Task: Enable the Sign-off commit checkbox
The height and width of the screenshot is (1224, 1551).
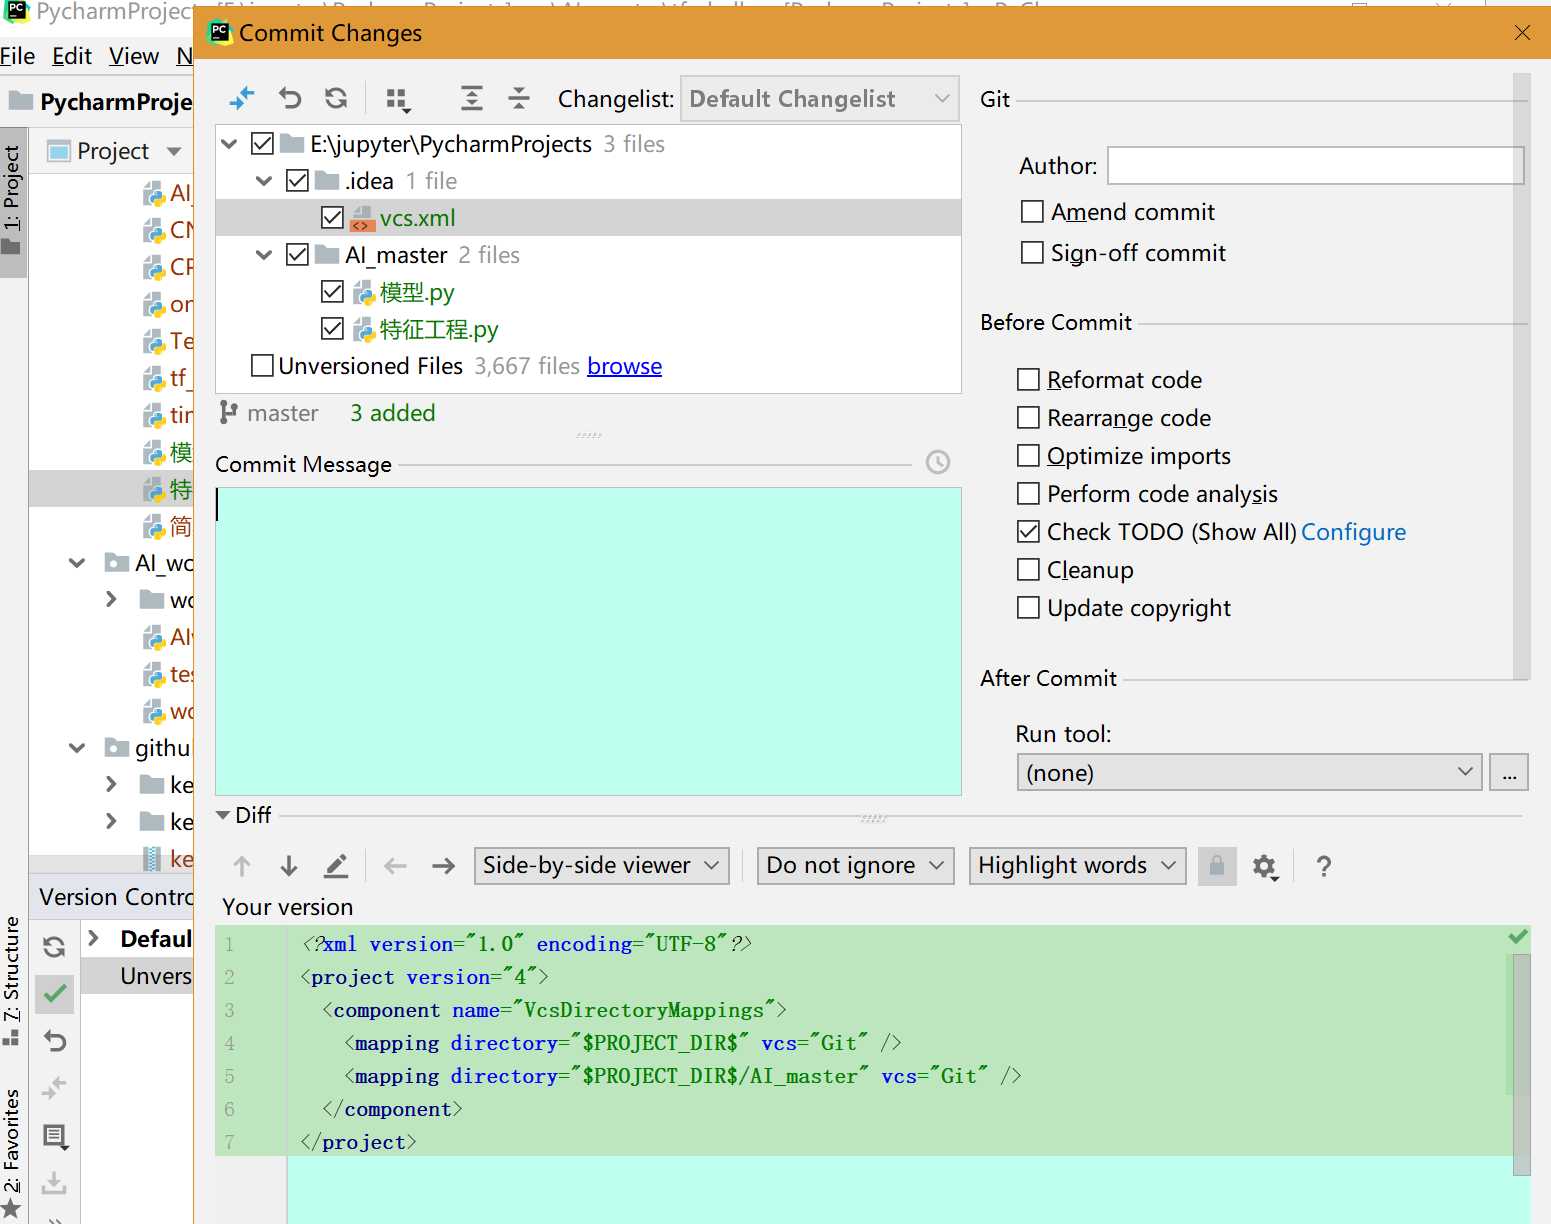Action: click(1032, 253)
